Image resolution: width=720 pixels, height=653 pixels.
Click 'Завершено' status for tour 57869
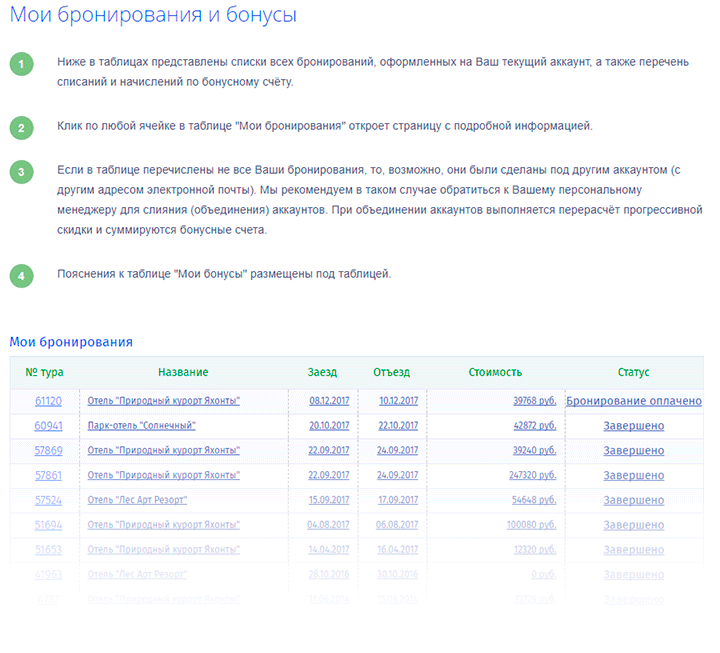634,450
